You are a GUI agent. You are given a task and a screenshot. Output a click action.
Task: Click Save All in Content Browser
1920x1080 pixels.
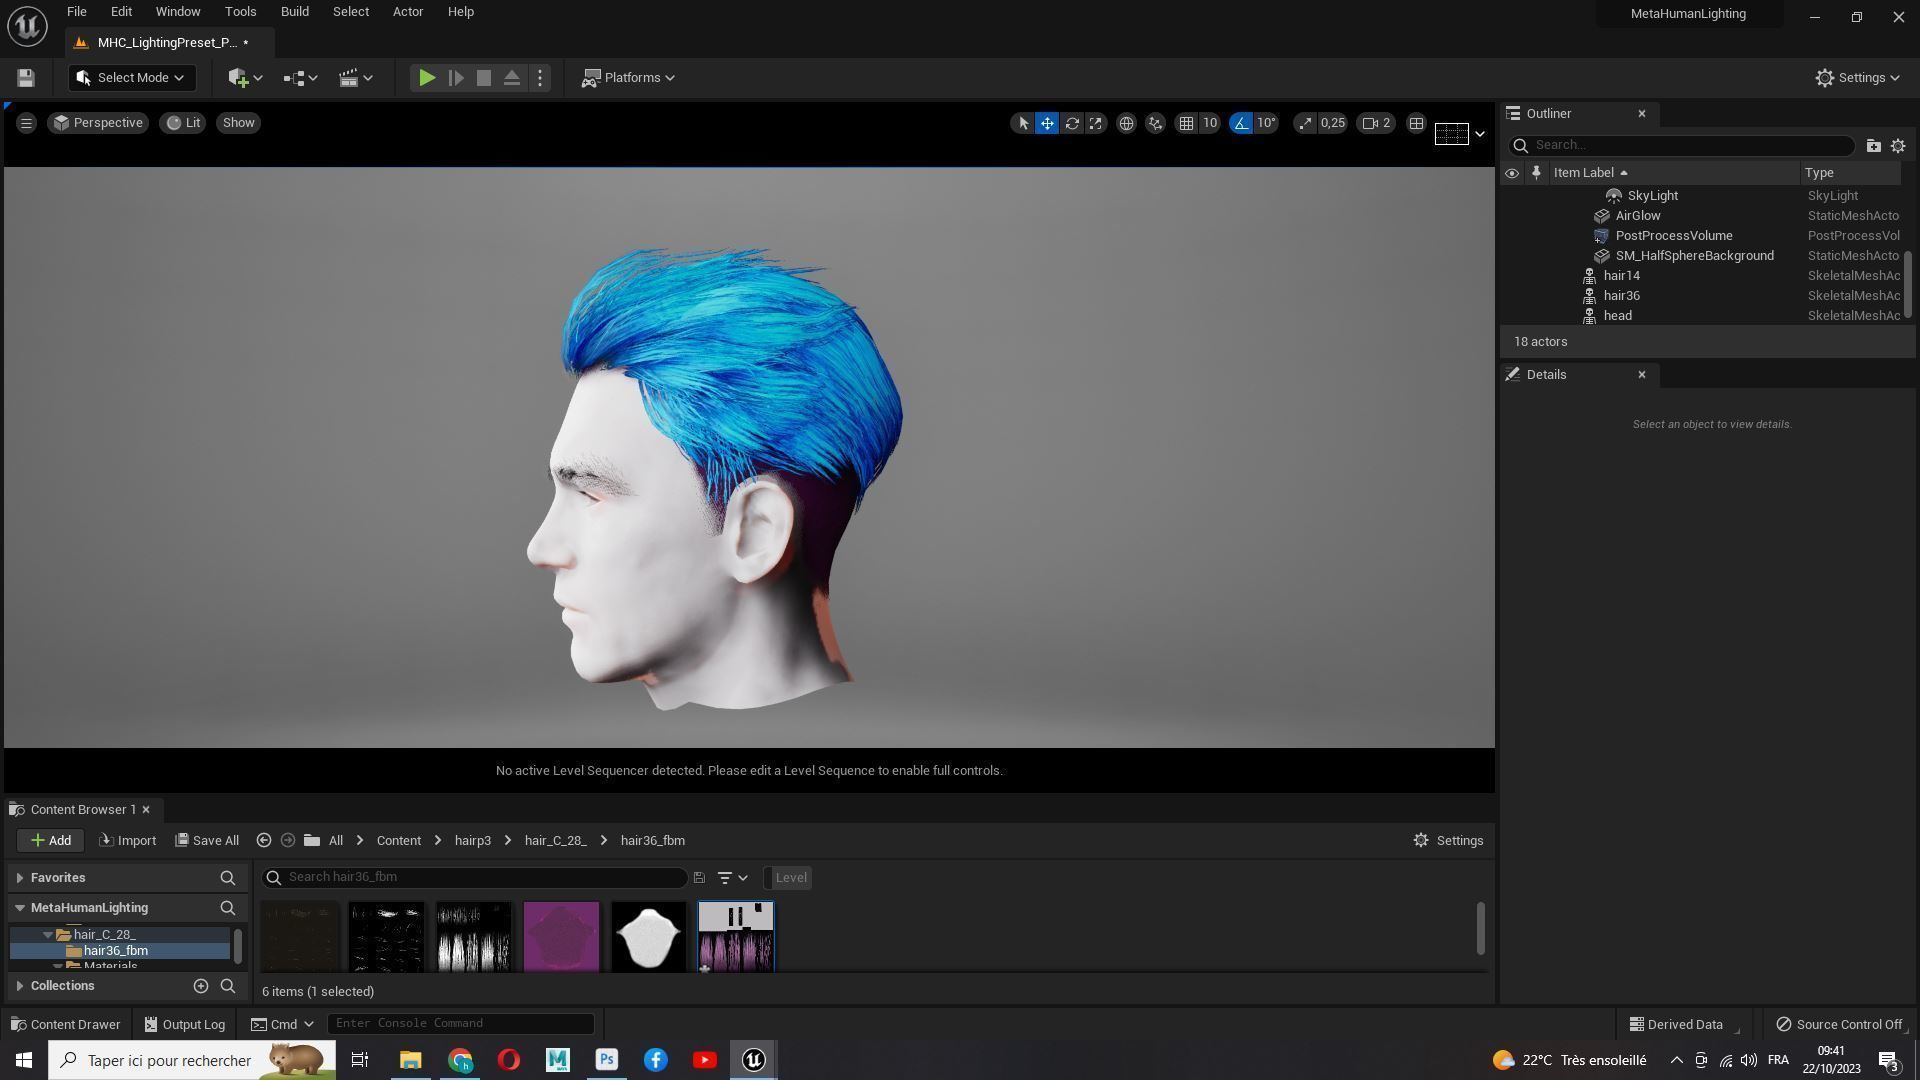pyautogui.click(x=207, y=841)
